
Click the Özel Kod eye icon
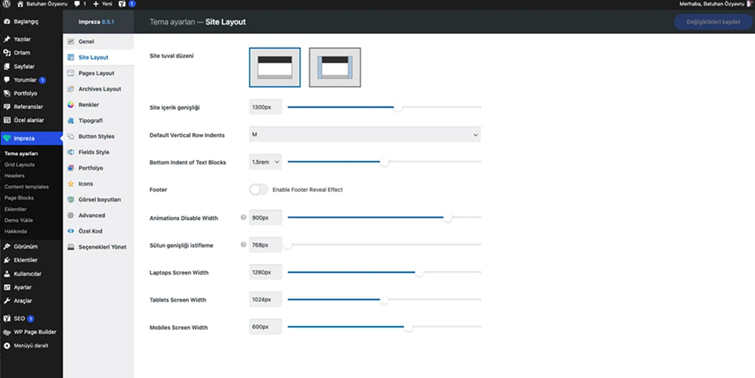tap(71, 231)
